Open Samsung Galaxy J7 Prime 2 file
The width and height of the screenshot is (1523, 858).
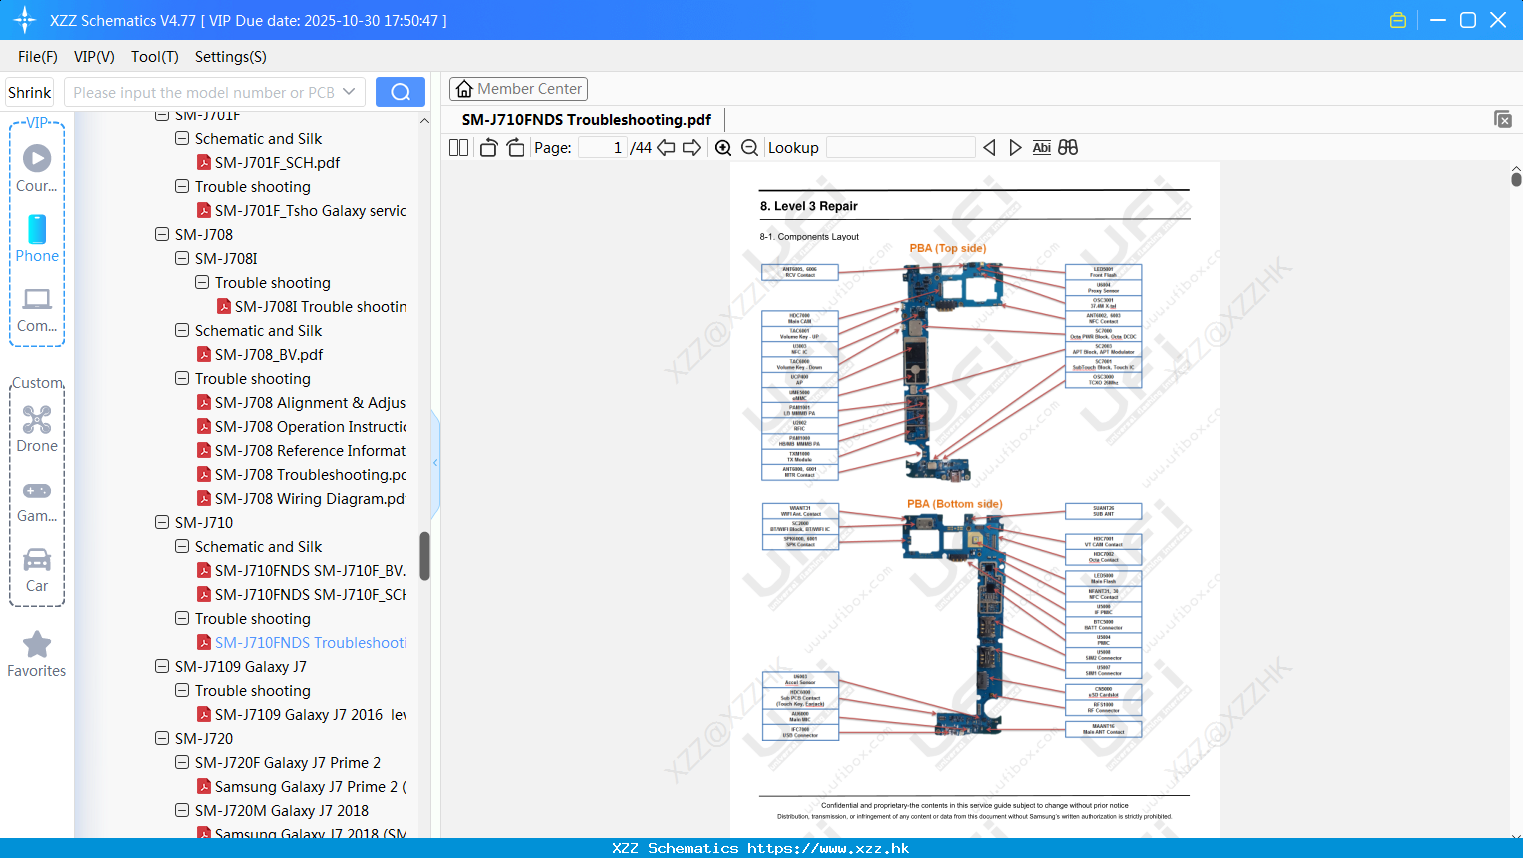301,786
